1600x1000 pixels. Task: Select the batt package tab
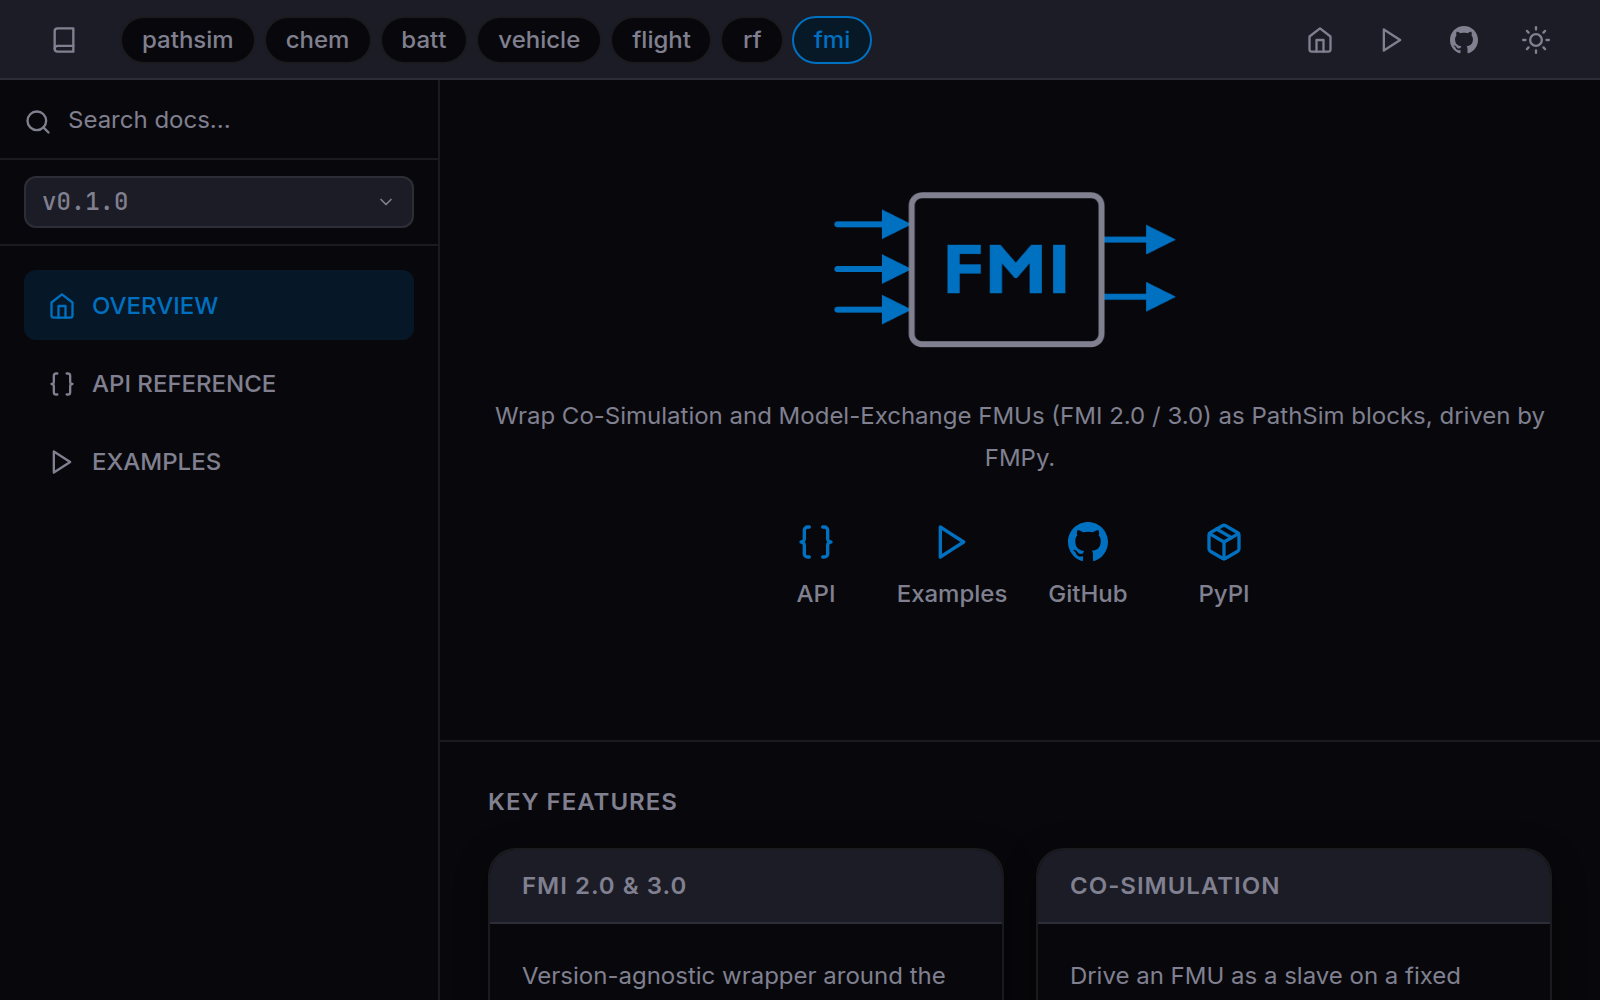424,40
